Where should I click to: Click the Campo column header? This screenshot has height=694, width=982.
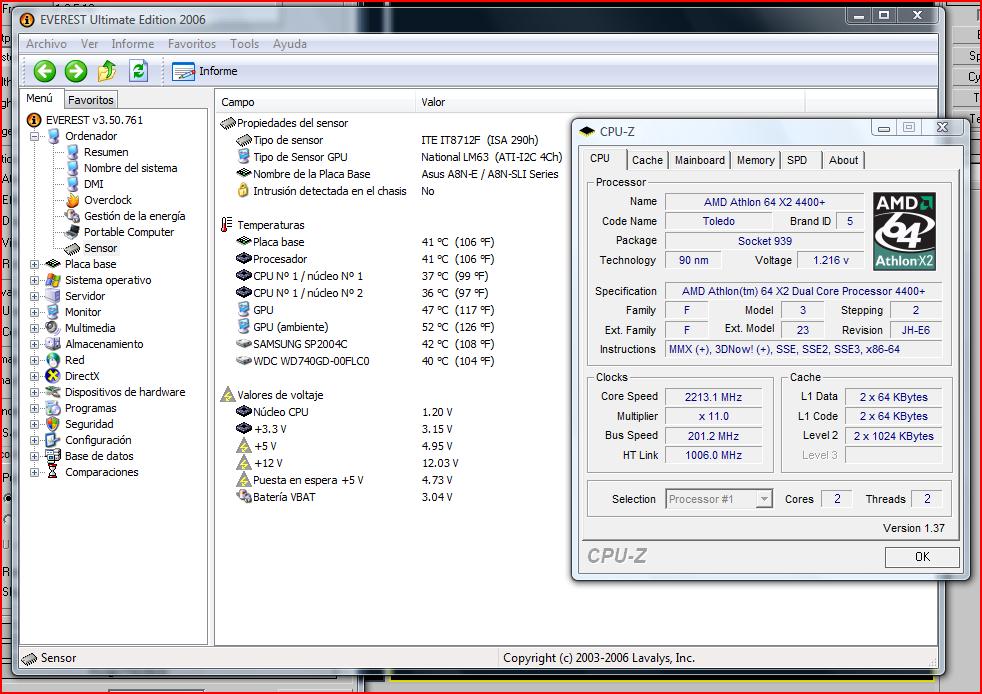tap(315, 102)
